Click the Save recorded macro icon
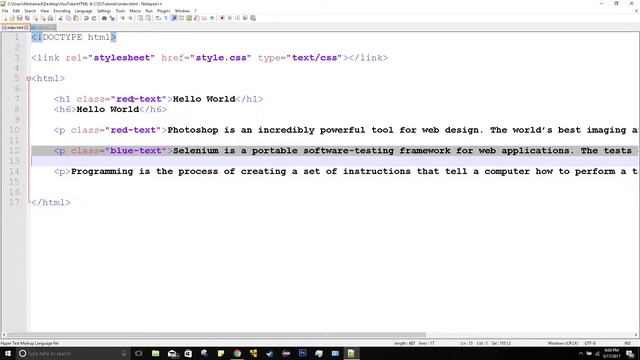This screenshot has width=640, height=360. point(253,18)
